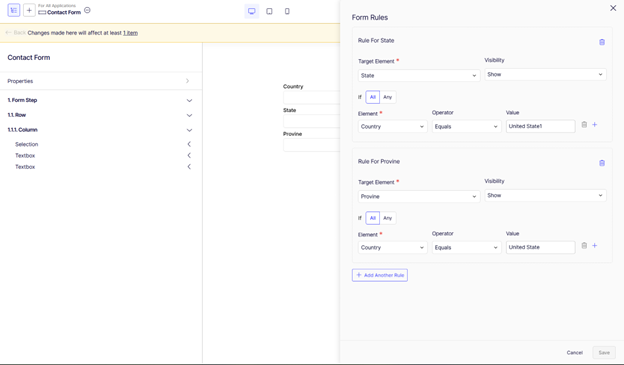Expand the first Textbox element chevron
The height and width of the screenshot is (365, 624).
(189, 155)
